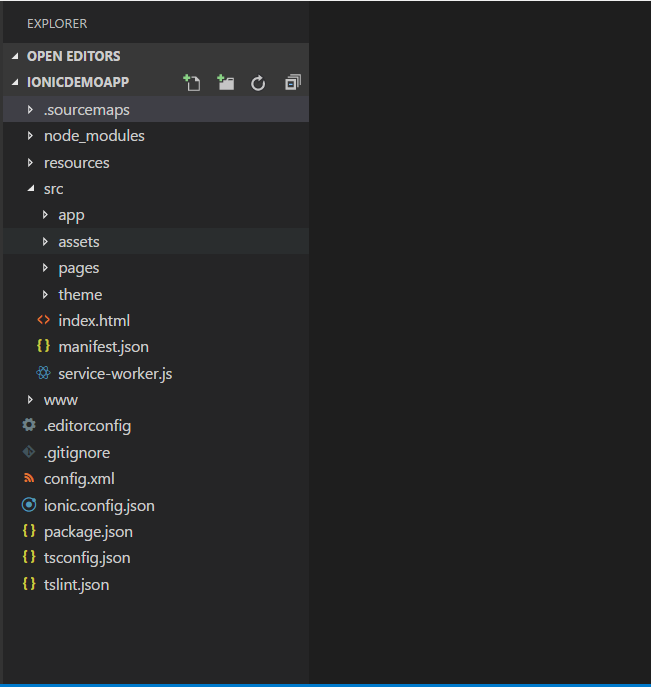Refresh the explorer file tree
This screenshot has height=687, width=651.
click(258, 83)
